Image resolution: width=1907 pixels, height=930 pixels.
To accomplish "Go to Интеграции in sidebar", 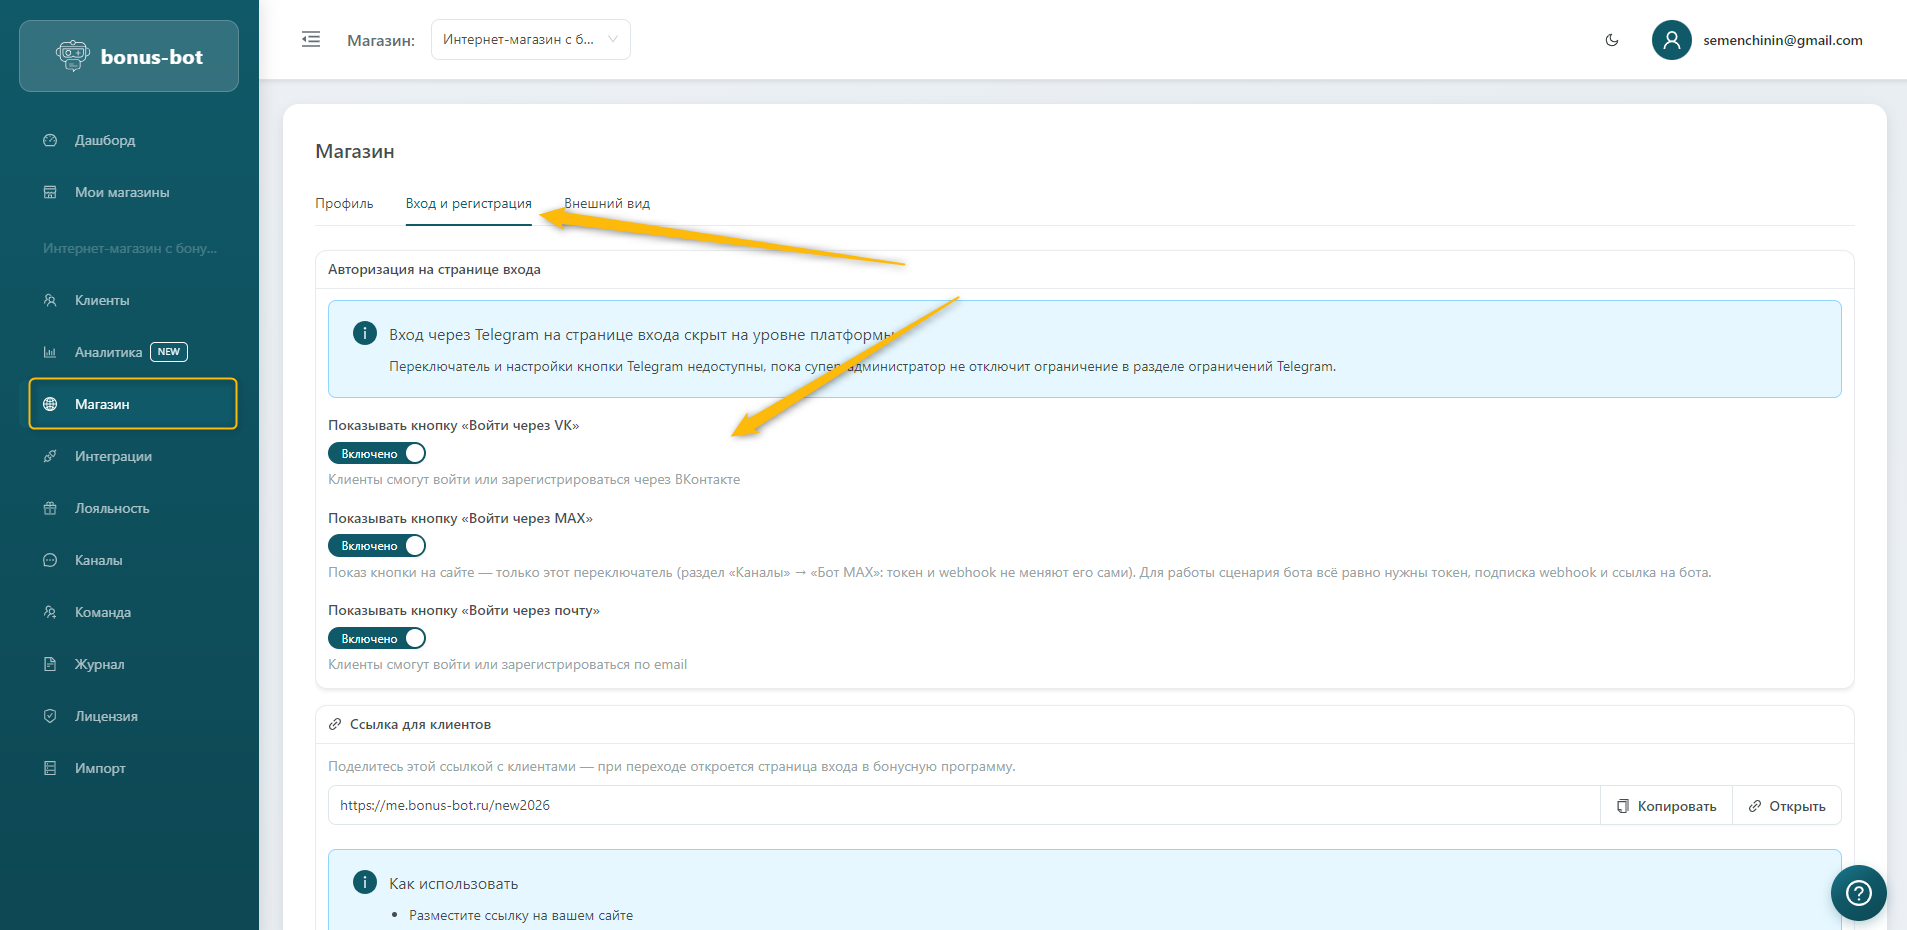I will [113, 456].
